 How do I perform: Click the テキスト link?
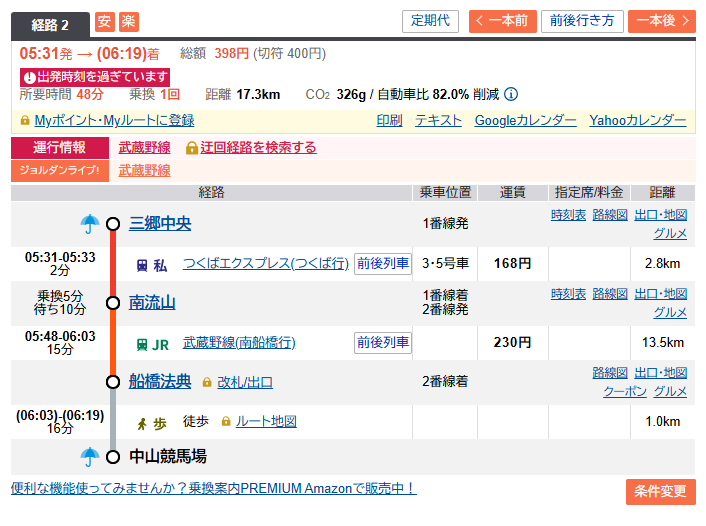click(438, 120)
